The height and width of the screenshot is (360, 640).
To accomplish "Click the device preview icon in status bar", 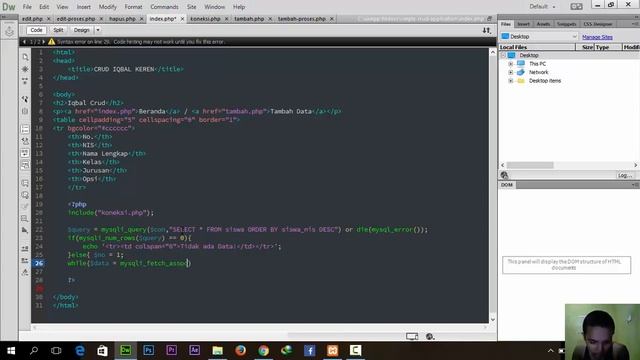I will pos(412,336).
